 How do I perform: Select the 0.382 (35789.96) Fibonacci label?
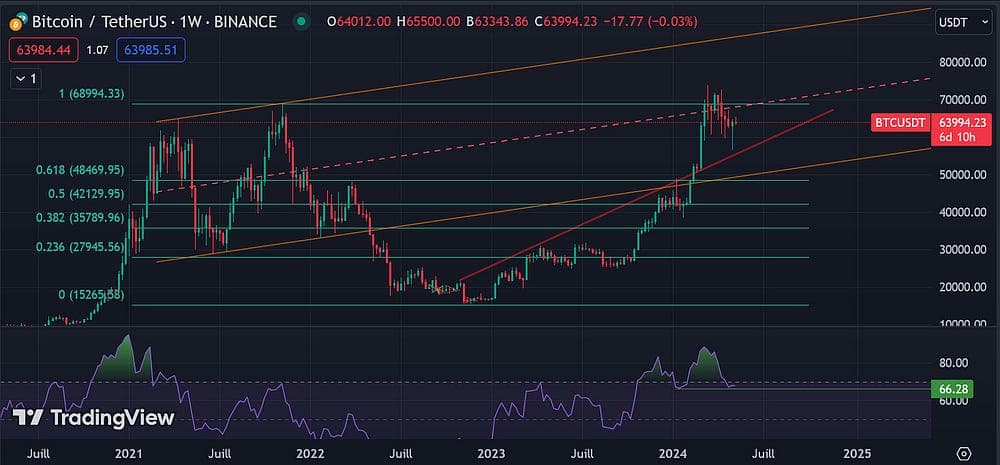point(80,218)
